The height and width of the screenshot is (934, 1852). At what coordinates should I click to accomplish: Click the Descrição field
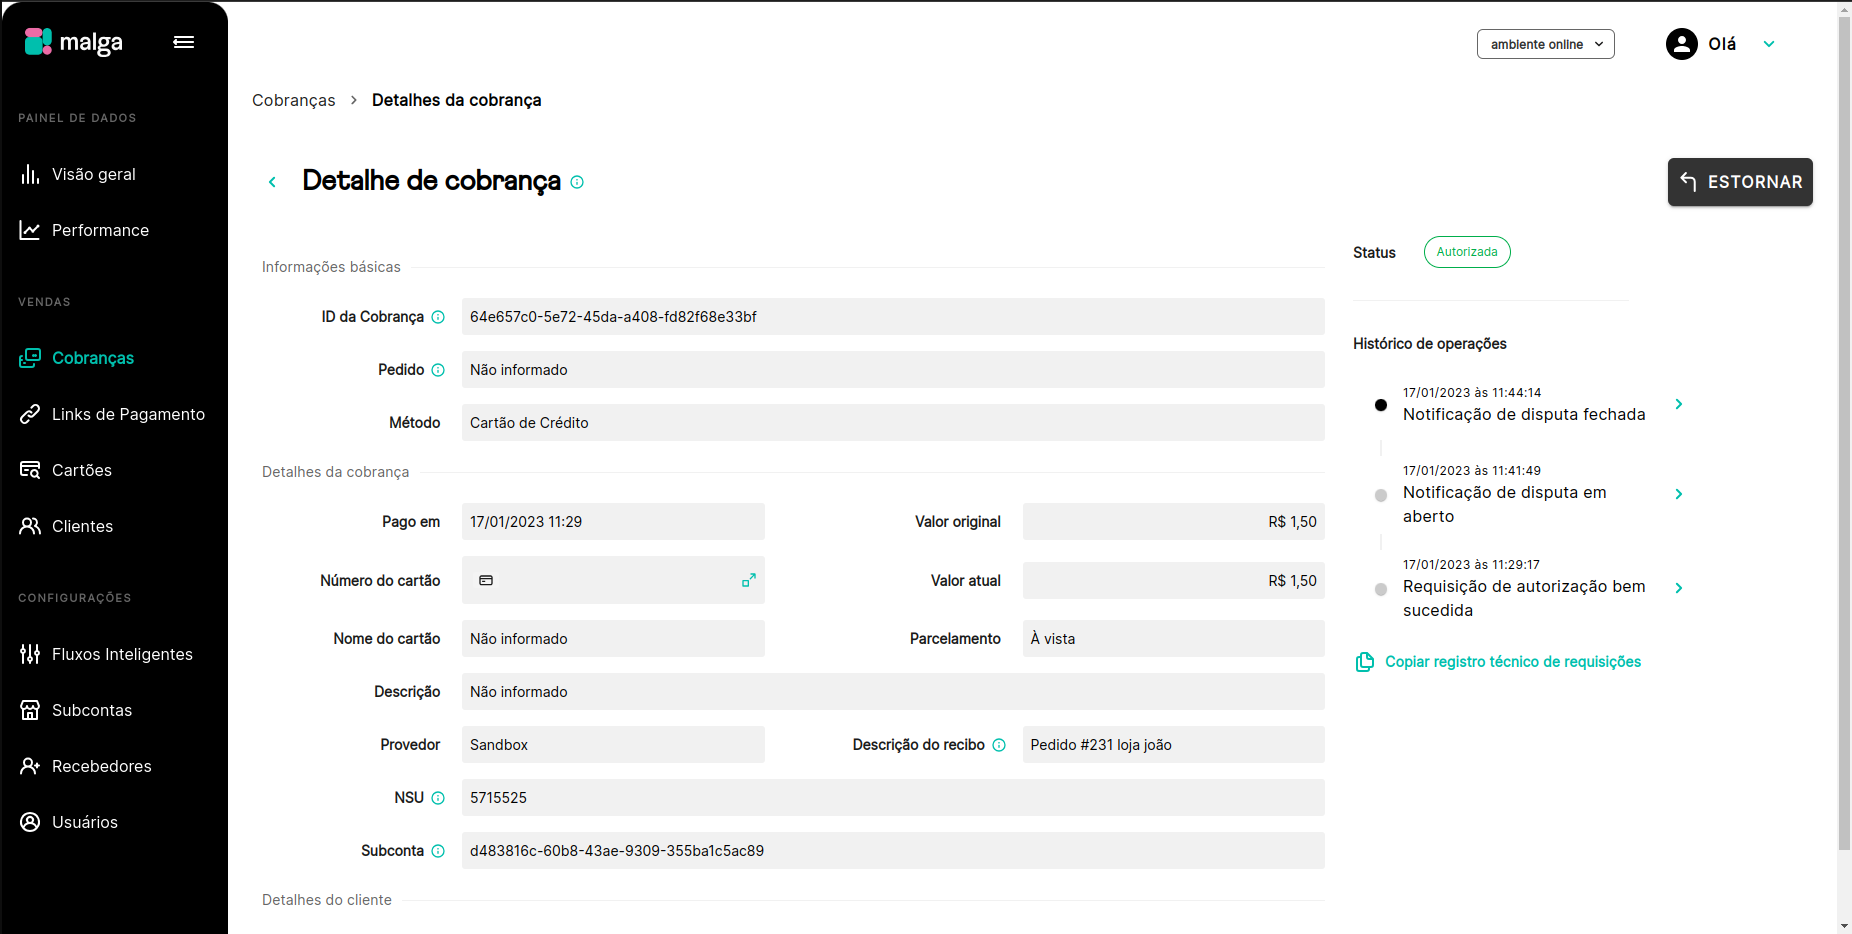pyautogui.click(x=893, y=692)
